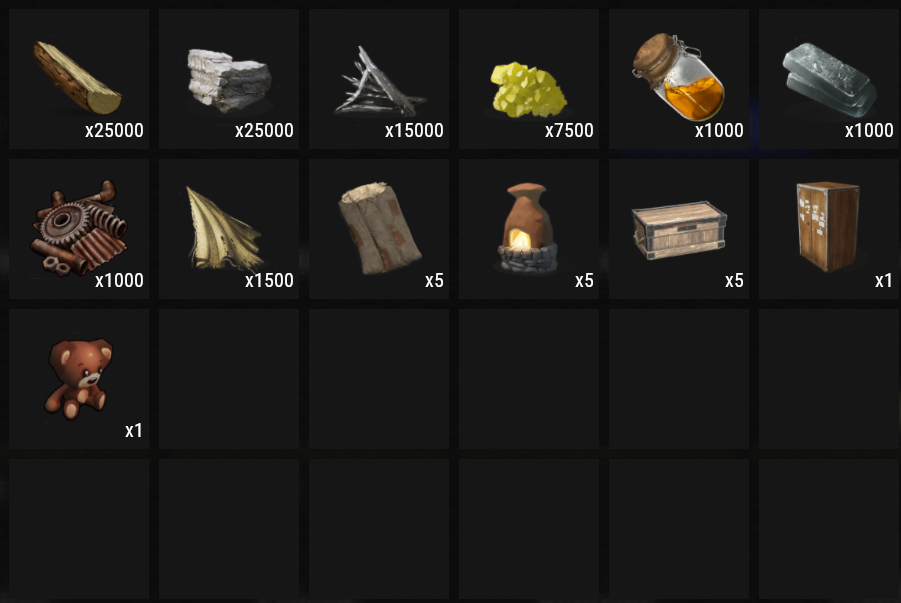Select the high quality metal ingots
Screen dimensions: 901x603
coord(829,79)
